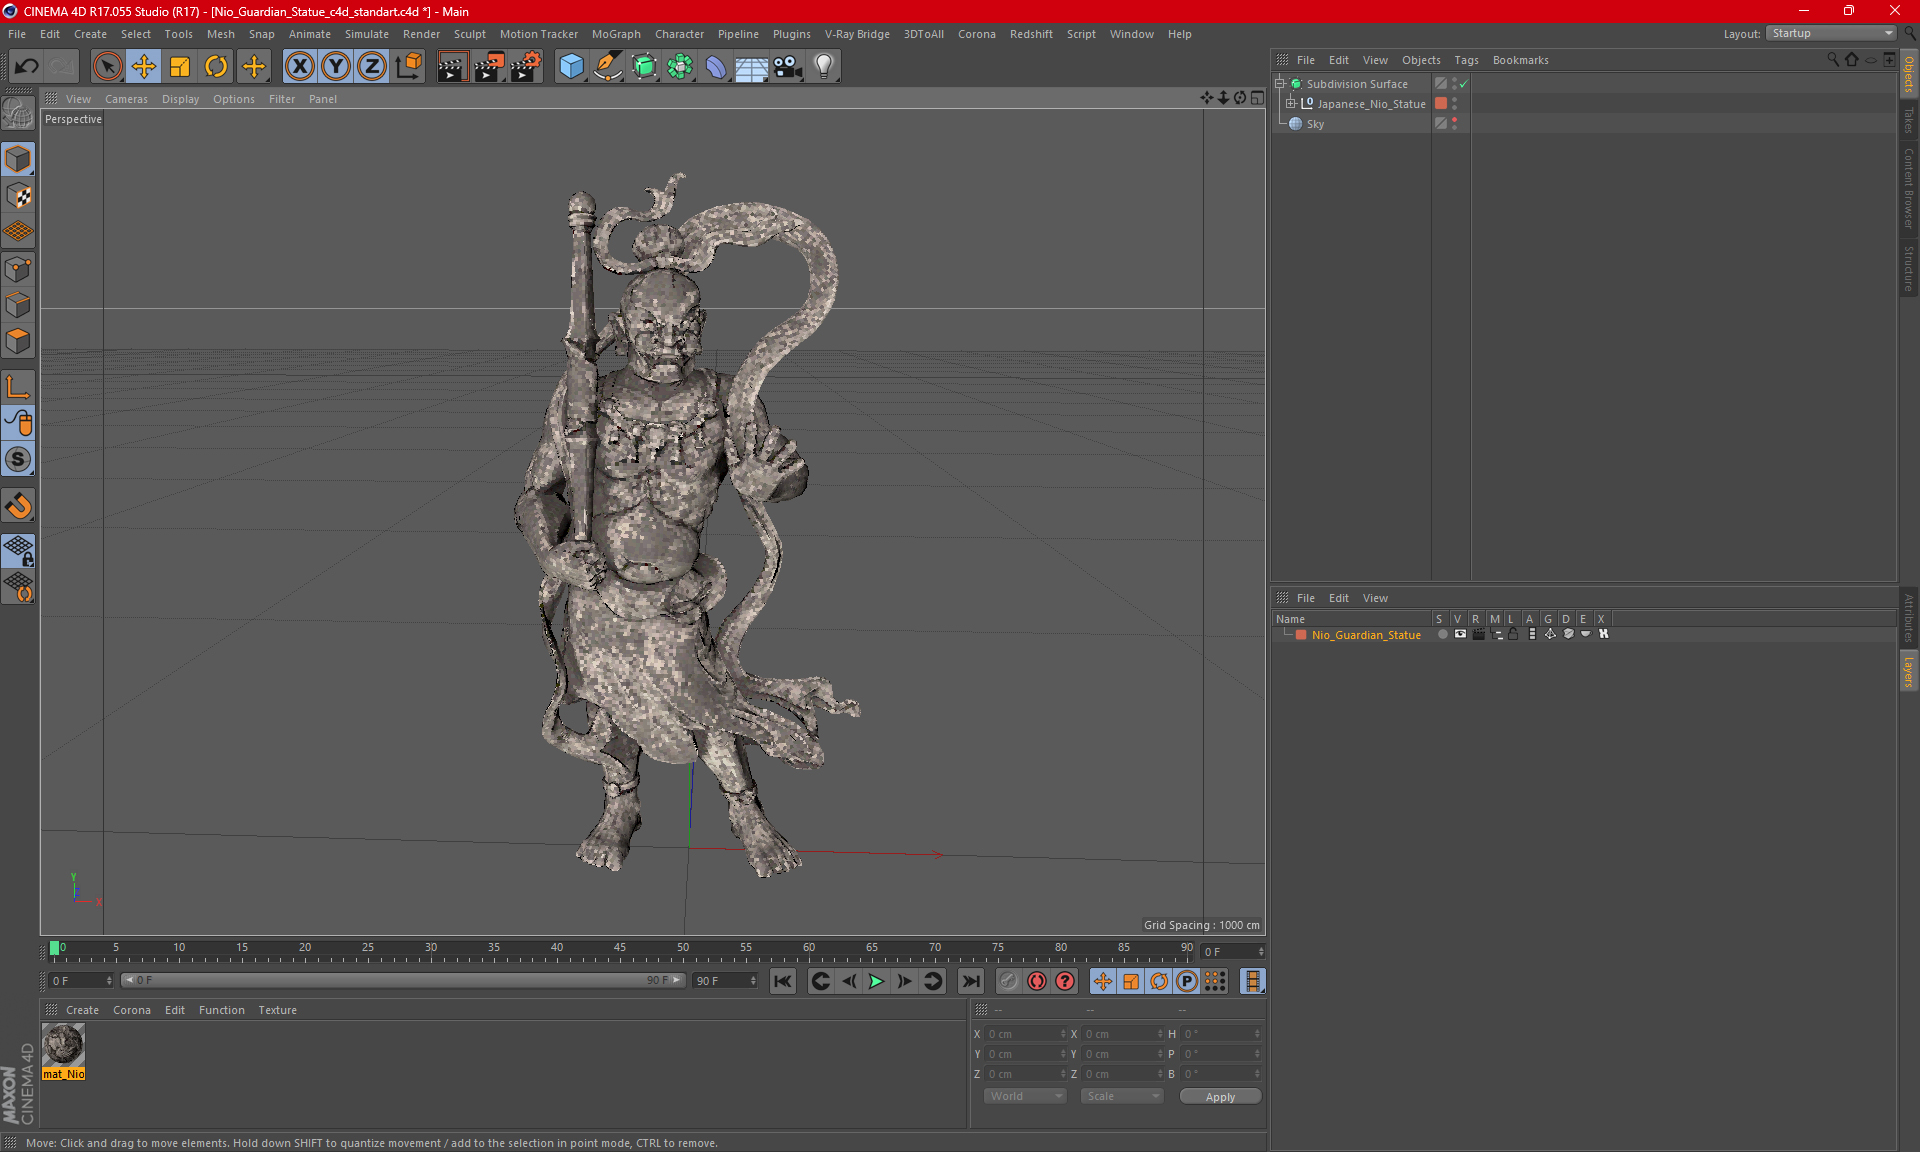
Task: Open the Layout dropdown showing Startup
Action: pos(1831,33)
